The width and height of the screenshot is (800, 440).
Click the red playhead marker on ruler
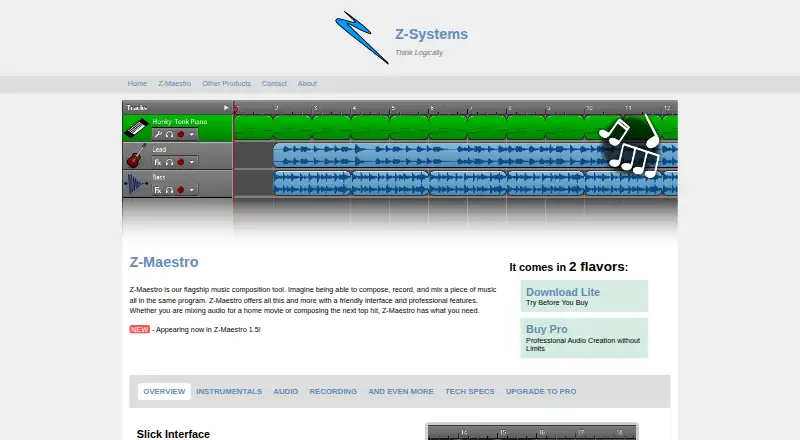pyautogui.click(x=236, y=109)
